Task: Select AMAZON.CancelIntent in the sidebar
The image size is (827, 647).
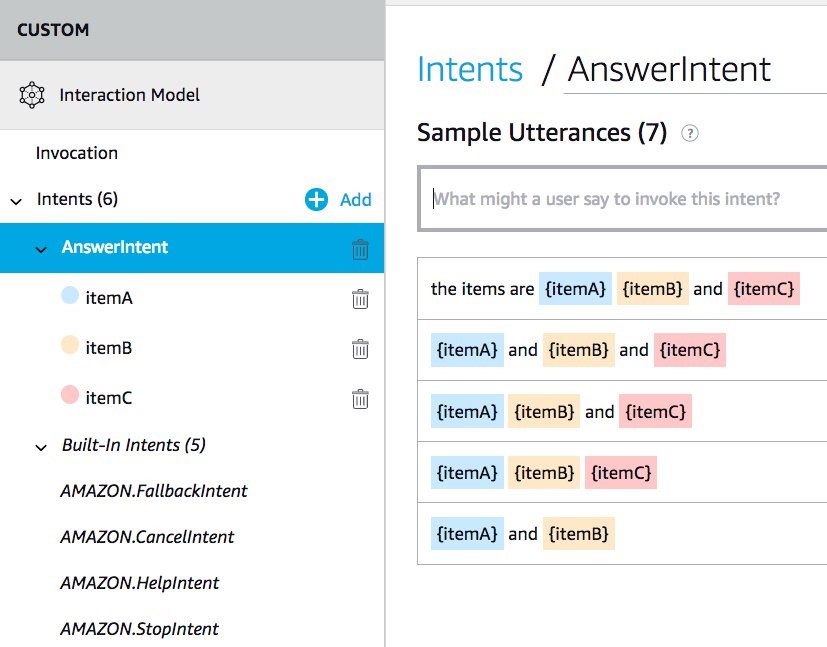Action: (x=147, y=537)
